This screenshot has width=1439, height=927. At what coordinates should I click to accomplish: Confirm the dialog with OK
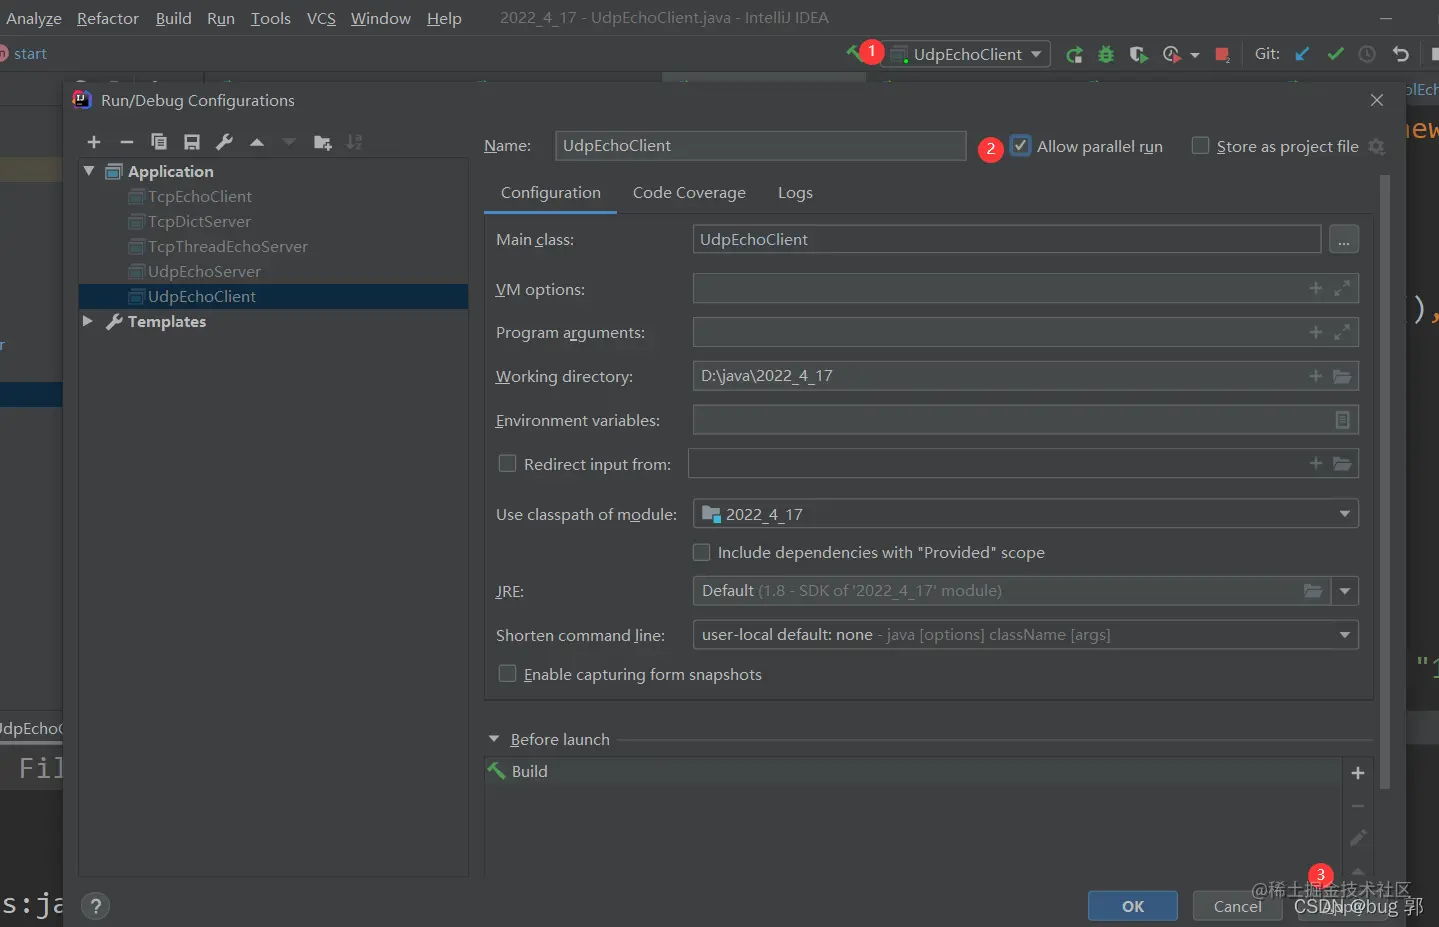(1133, 906)
